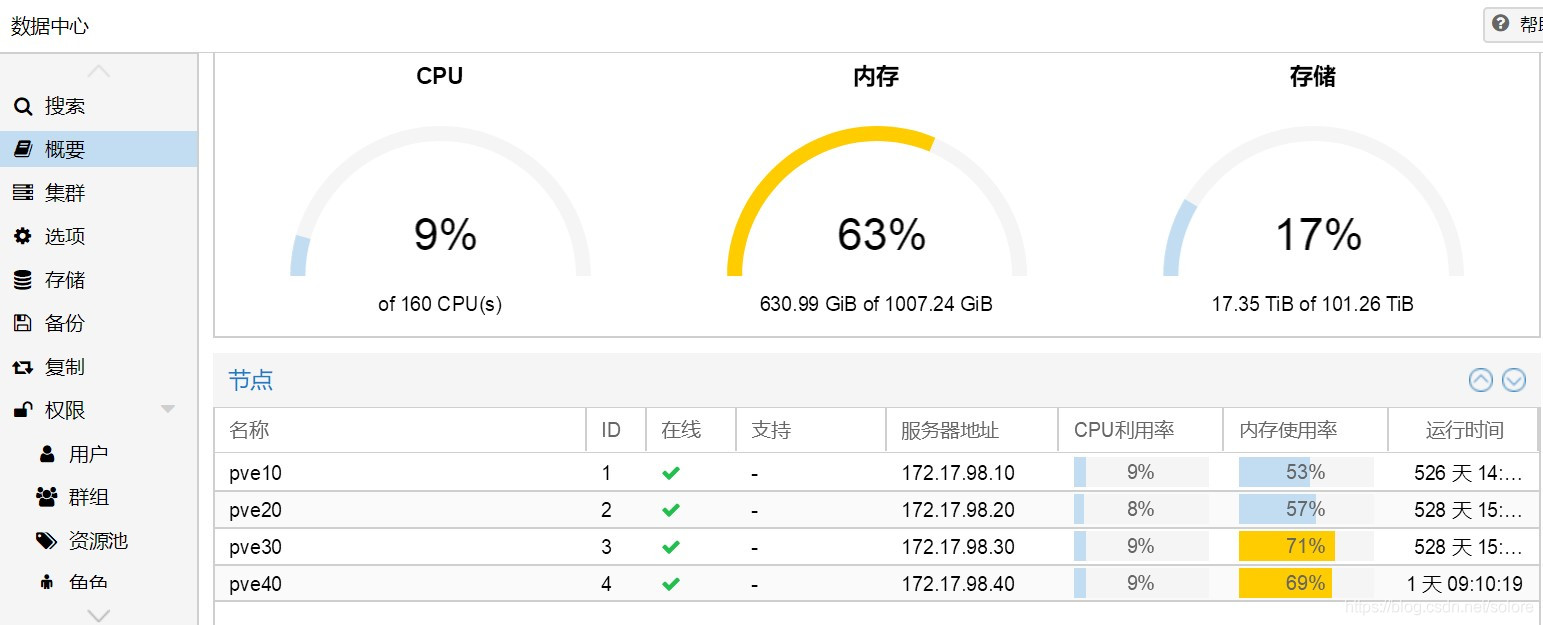Click server address 172.17.98.40
The height and width of the screenshot is (625, 1543).
[x=958, y=584]
